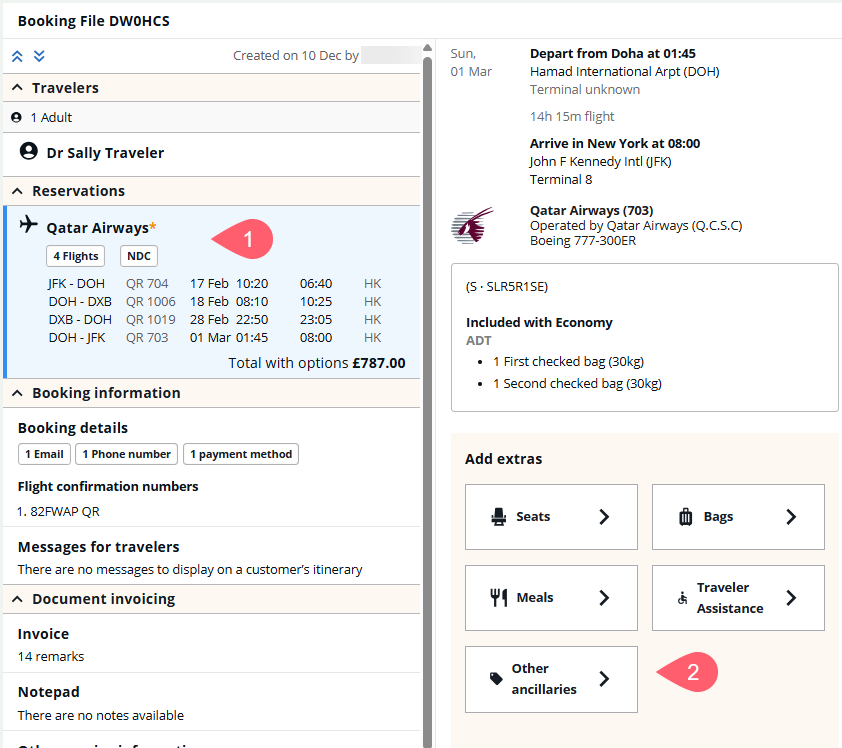This screenshot has width=842, height=748.
Task: Collapse the Reservations section
Action: coord(17,191)
